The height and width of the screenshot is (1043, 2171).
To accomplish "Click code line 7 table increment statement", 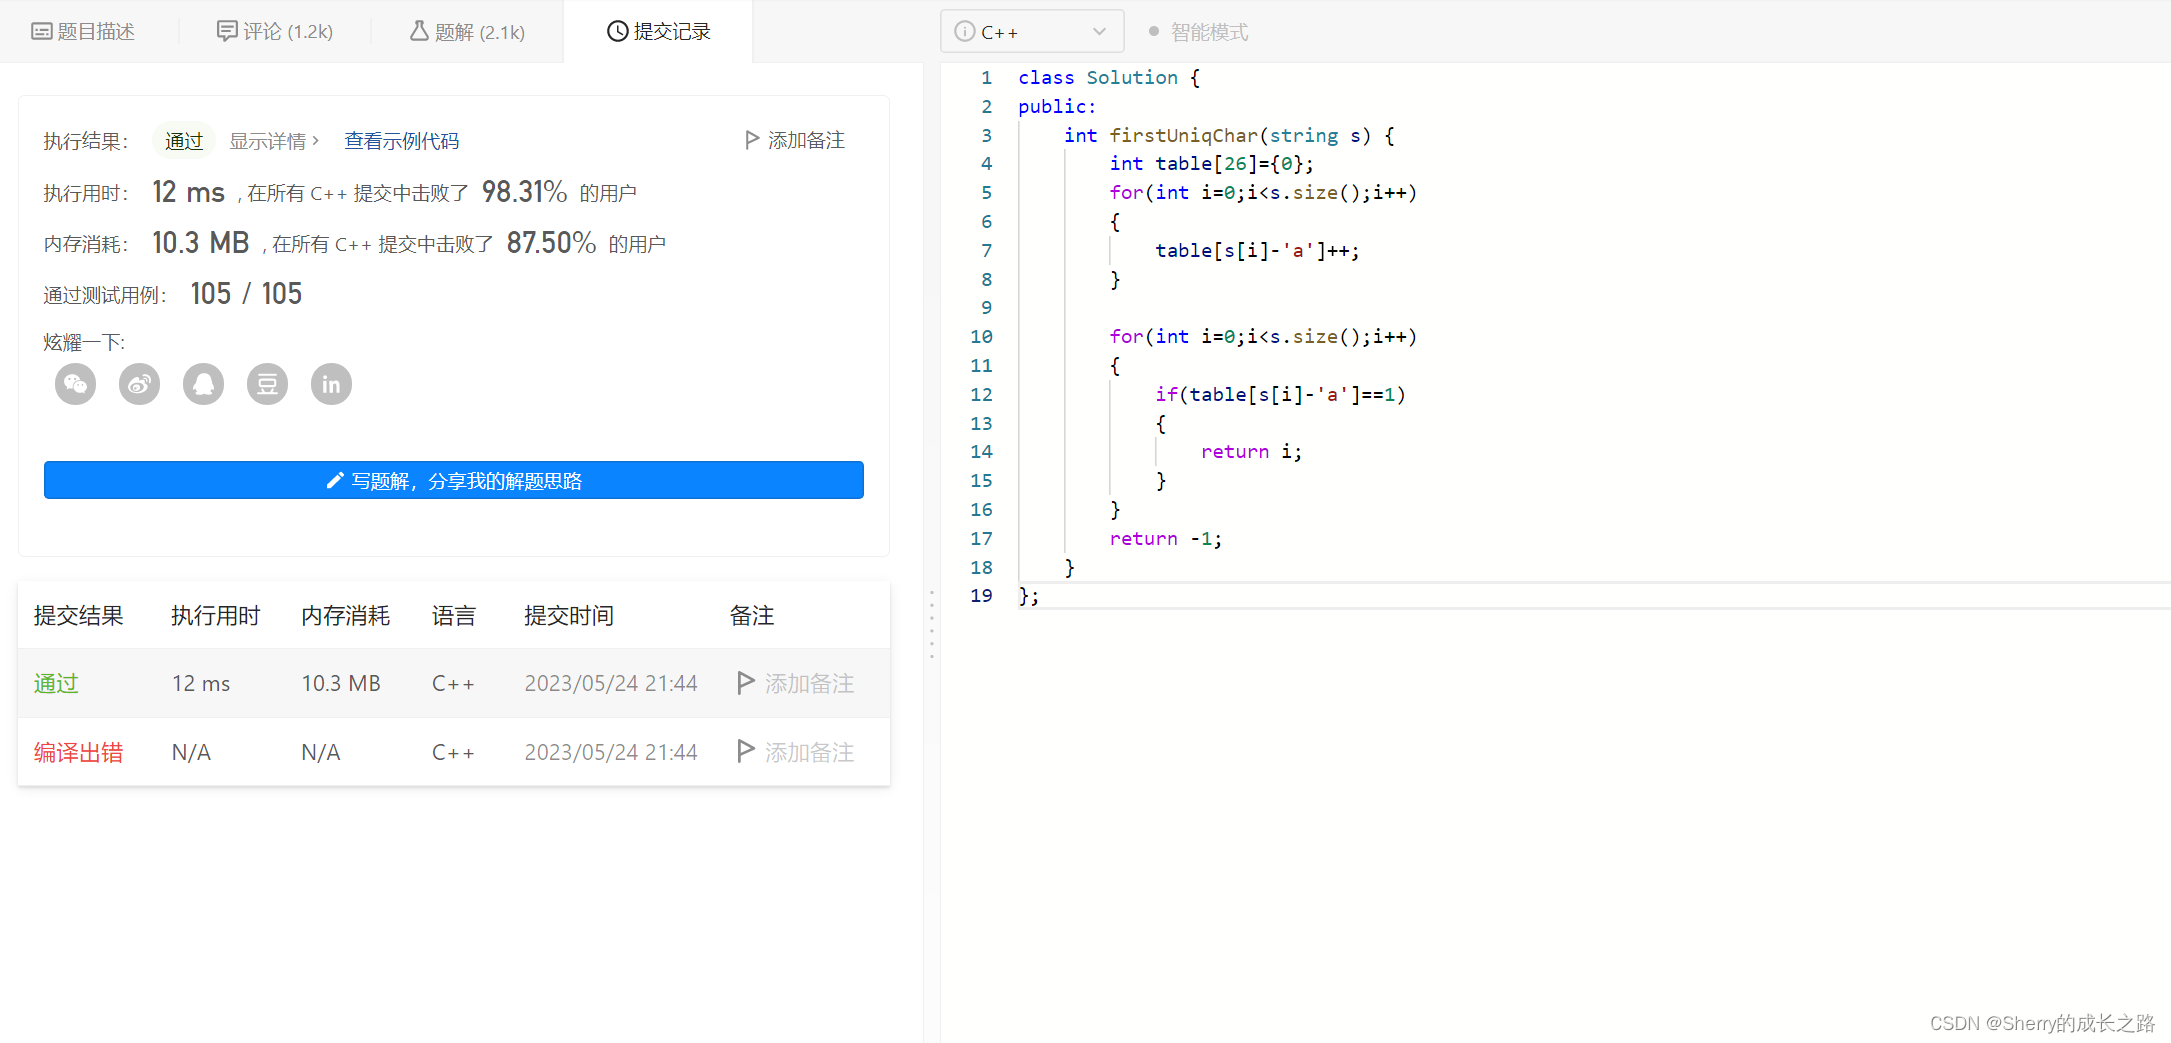I will (1257, 250).
